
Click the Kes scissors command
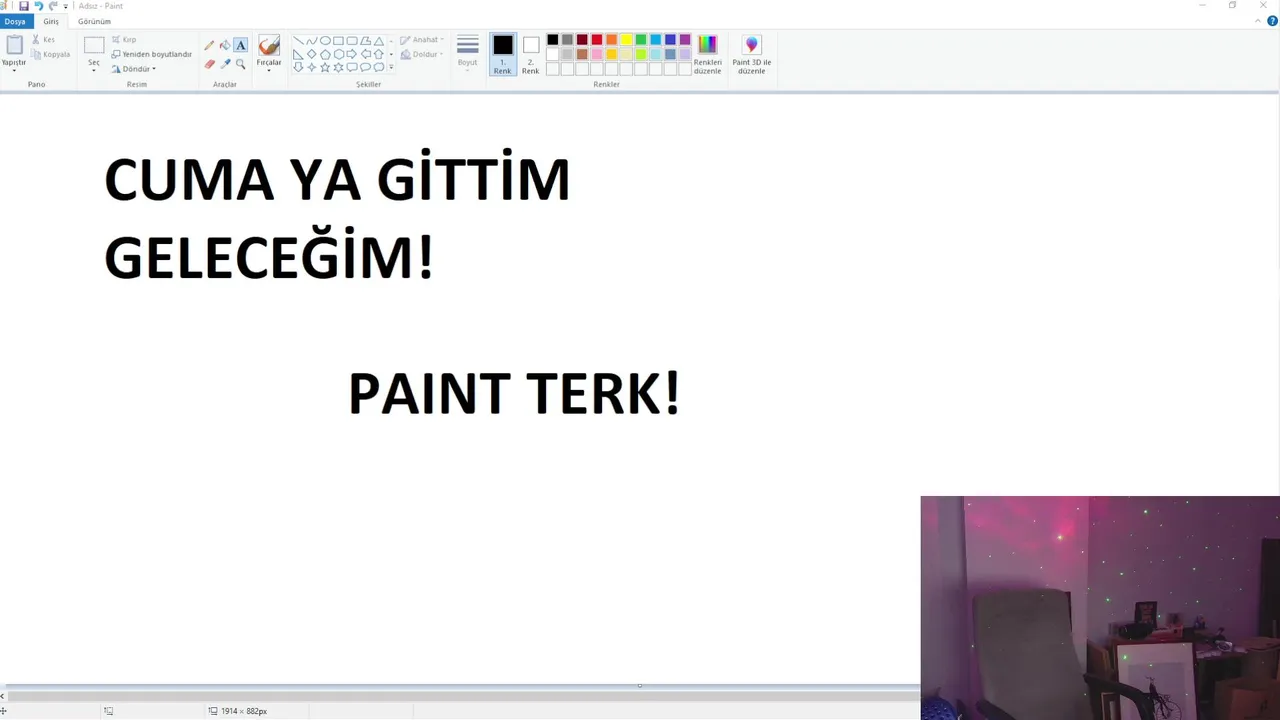tap(43, 40)
